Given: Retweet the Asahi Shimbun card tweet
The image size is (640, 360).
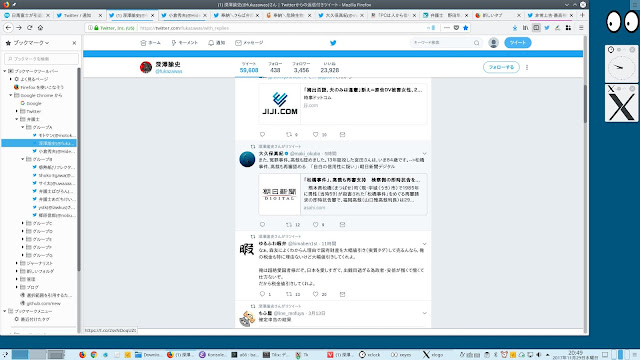Looking at the screenshot, I should point(289,224).
